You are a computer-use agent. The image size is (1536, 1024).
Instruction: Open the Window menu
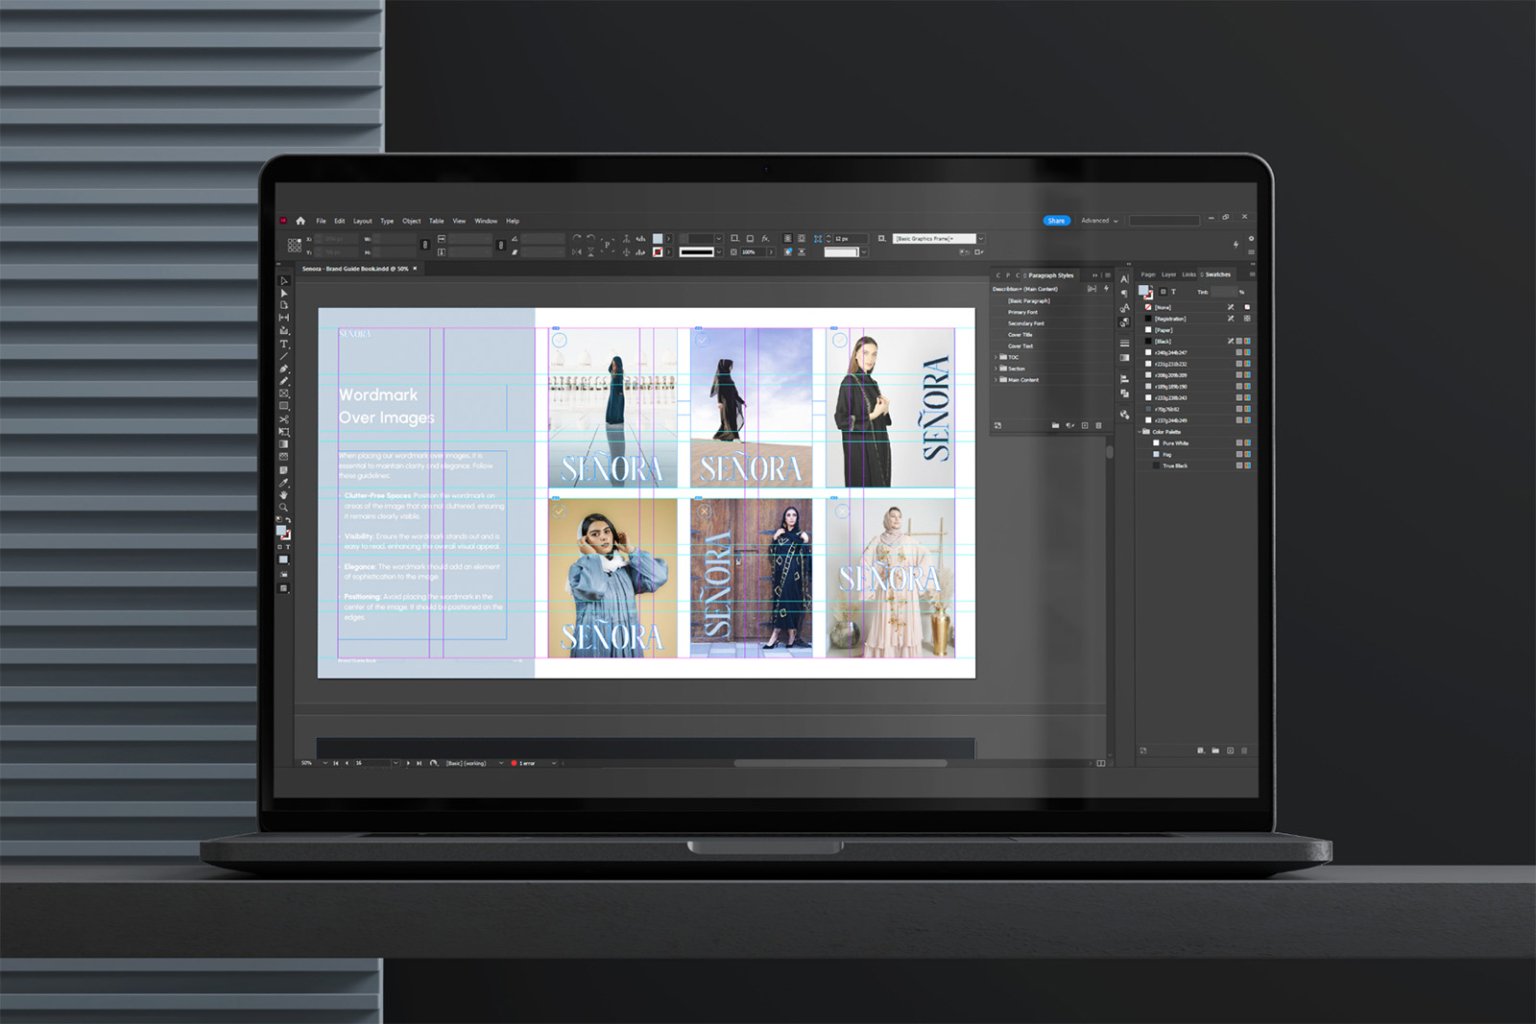(486, 221)
